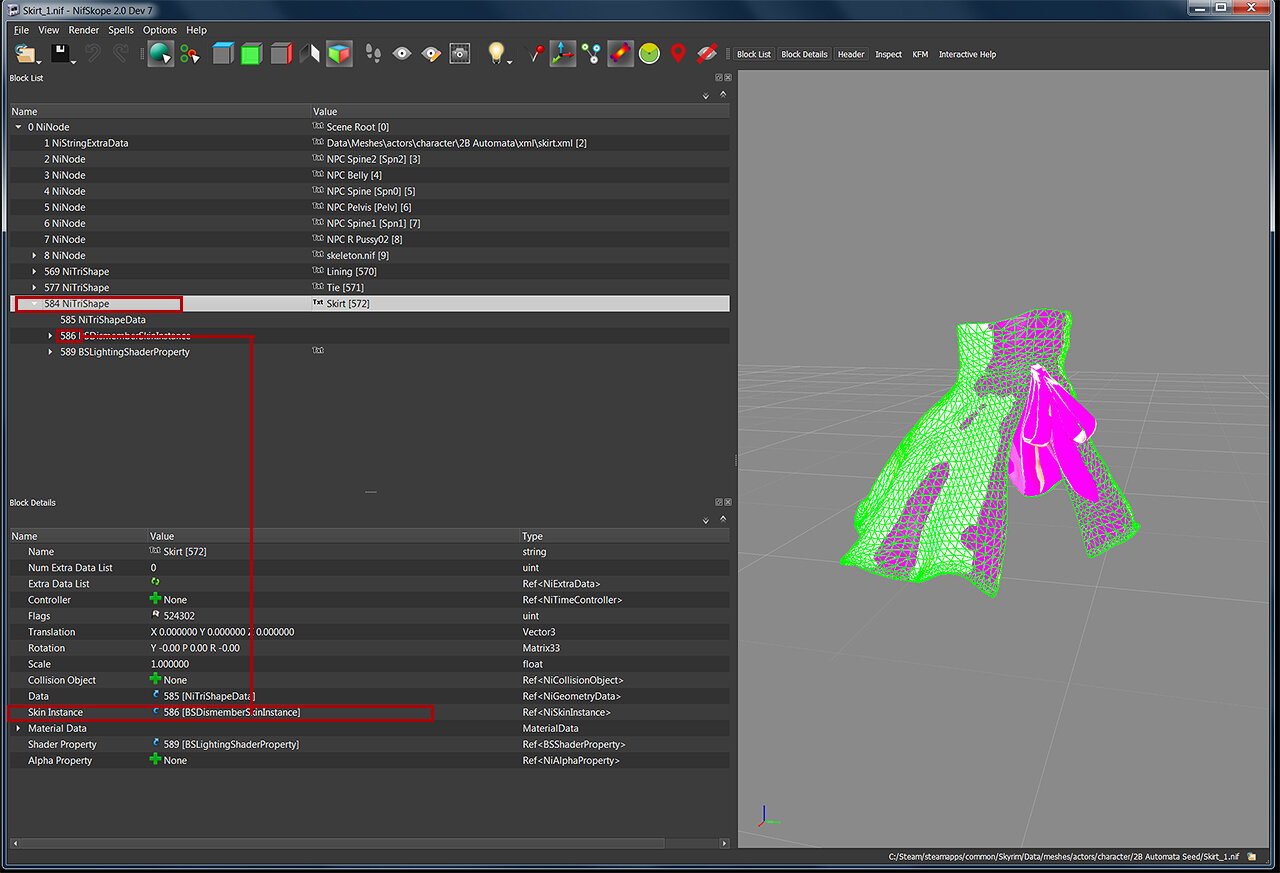Click the multicolor RGB cube icon
The height and width of the screenshot is (873, 1280).
click(x=339, y=53)
